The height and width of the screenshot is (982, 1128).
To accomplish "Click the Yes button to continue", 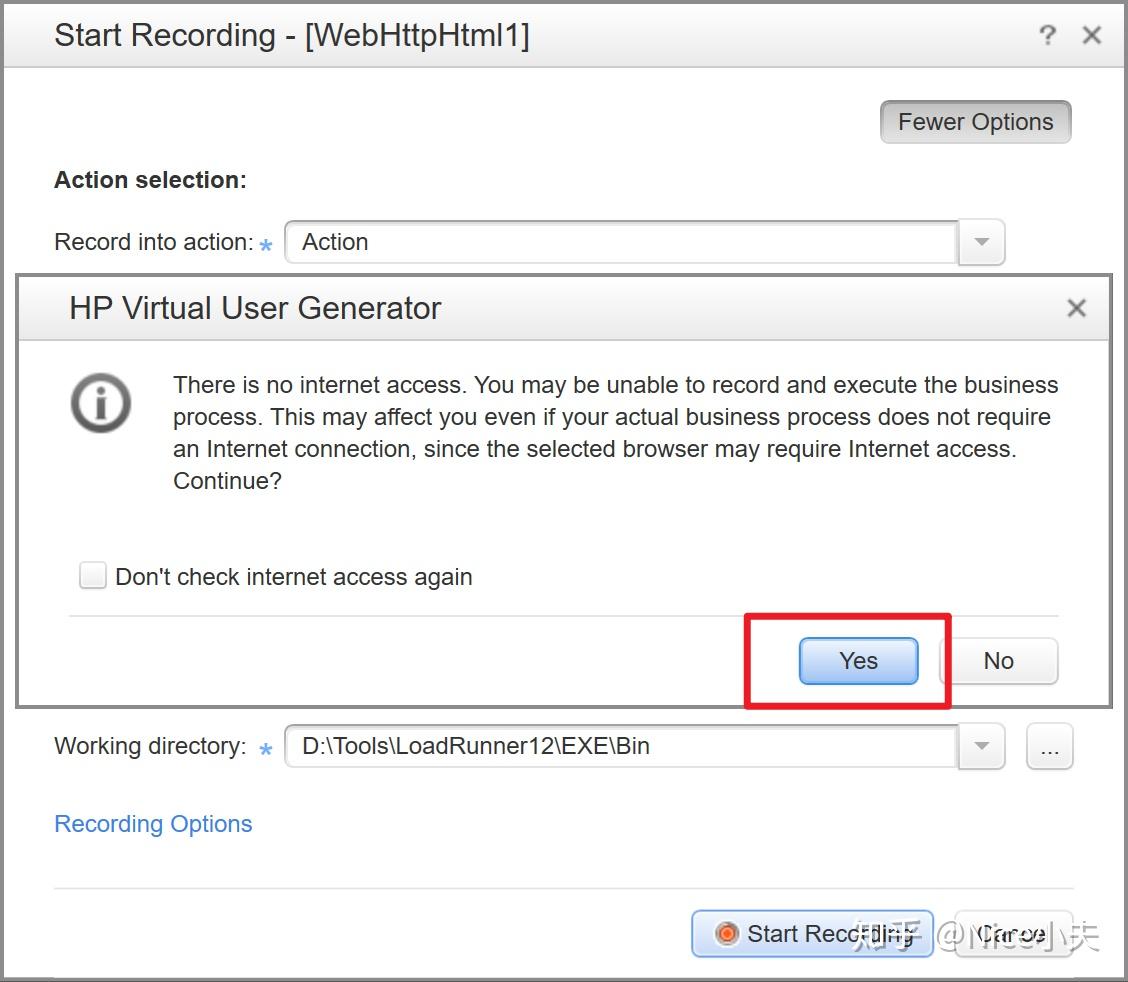I will coord(858,661).
